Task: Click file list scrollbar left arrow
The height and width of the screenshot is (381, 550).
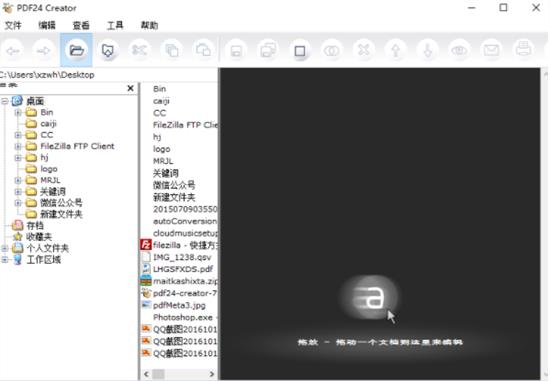Action: pyautogui.click(x=146, y=374)
